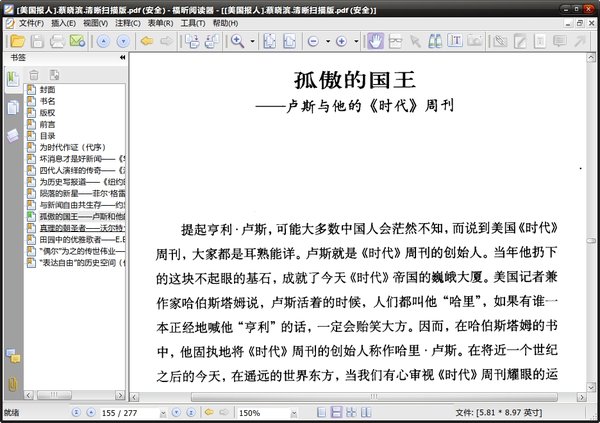
Task: Switch to continuous facing layout in status bar
Action: pyautogui.click(x=351, y=412)
